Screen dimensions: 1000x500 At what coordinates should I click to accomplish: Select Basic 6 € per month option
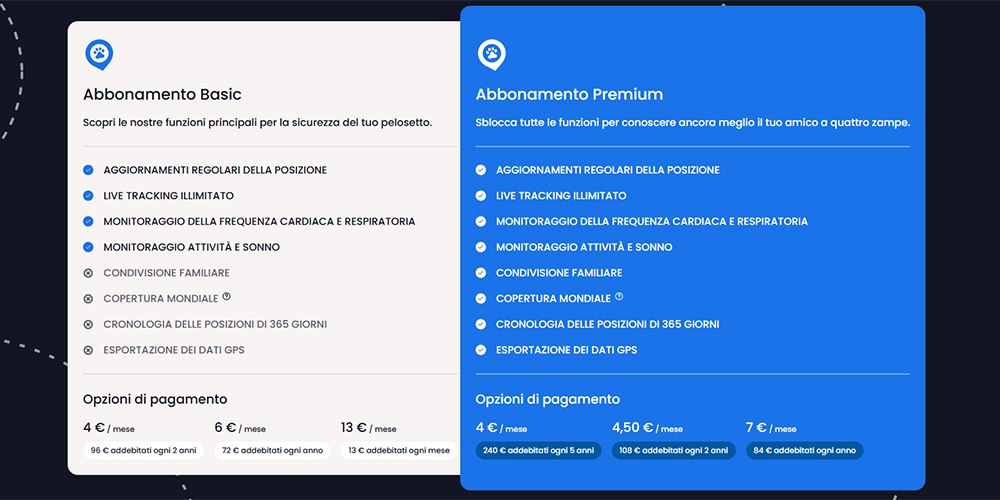pyautogui.click(x=240, y=428)
